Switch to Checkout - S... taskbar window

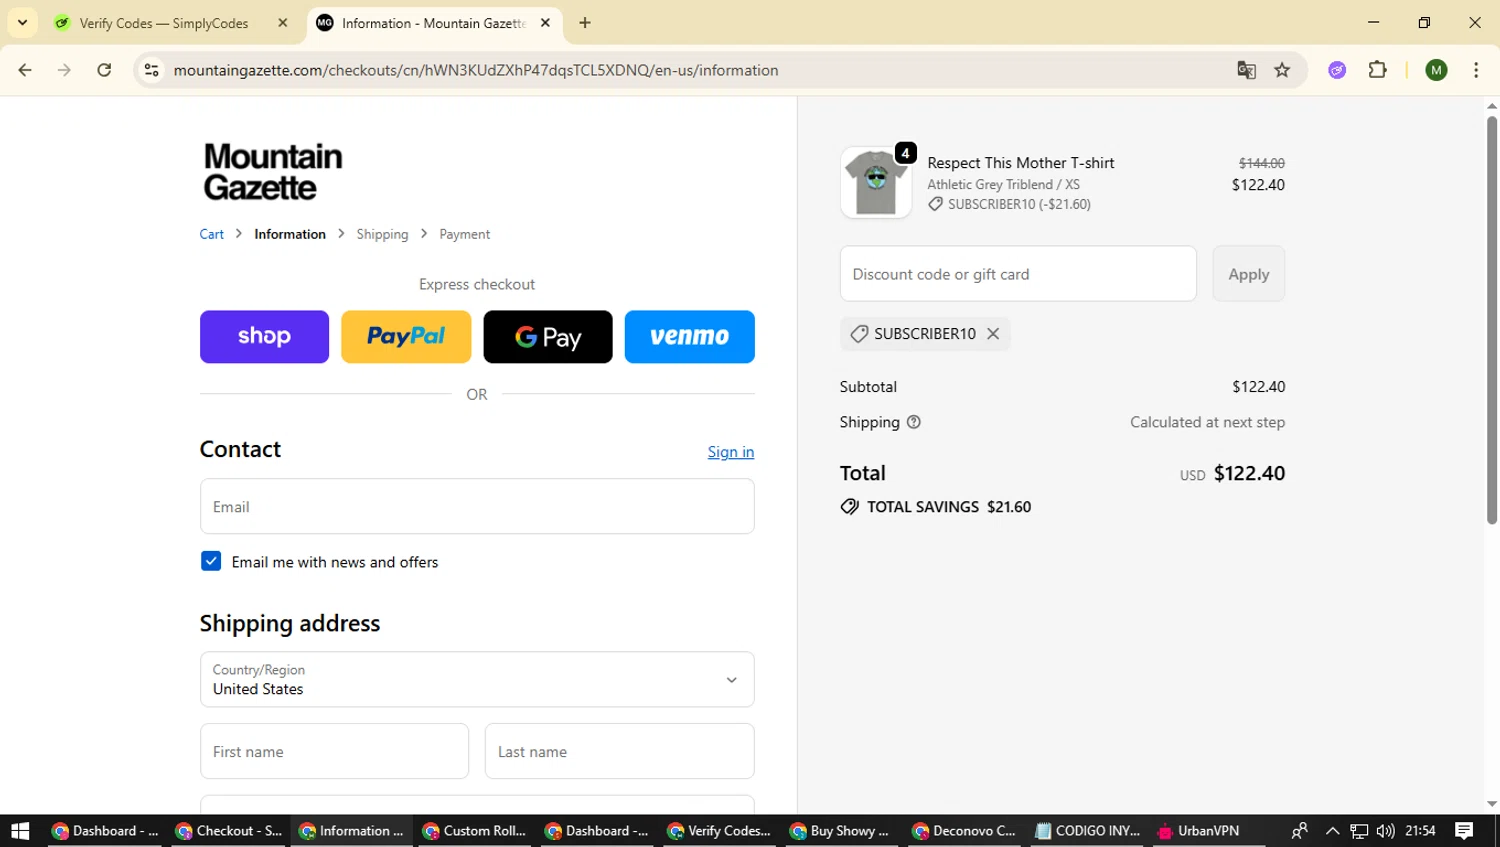(x=229, y=831)
